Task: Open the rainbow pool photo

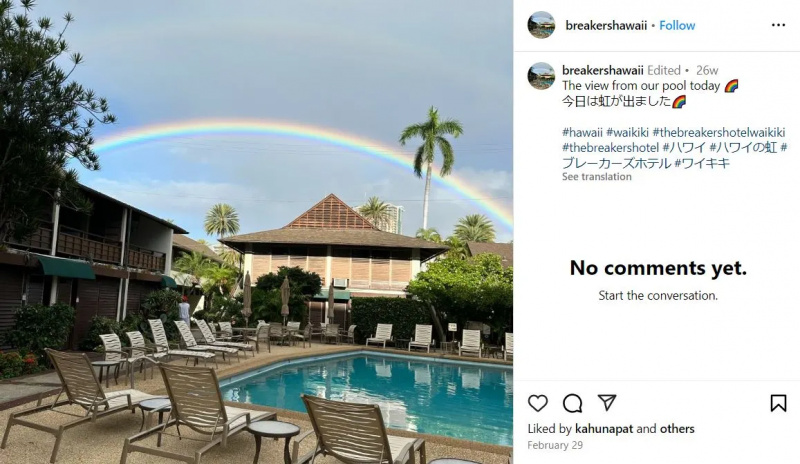Action: click(x=256, y=232)
